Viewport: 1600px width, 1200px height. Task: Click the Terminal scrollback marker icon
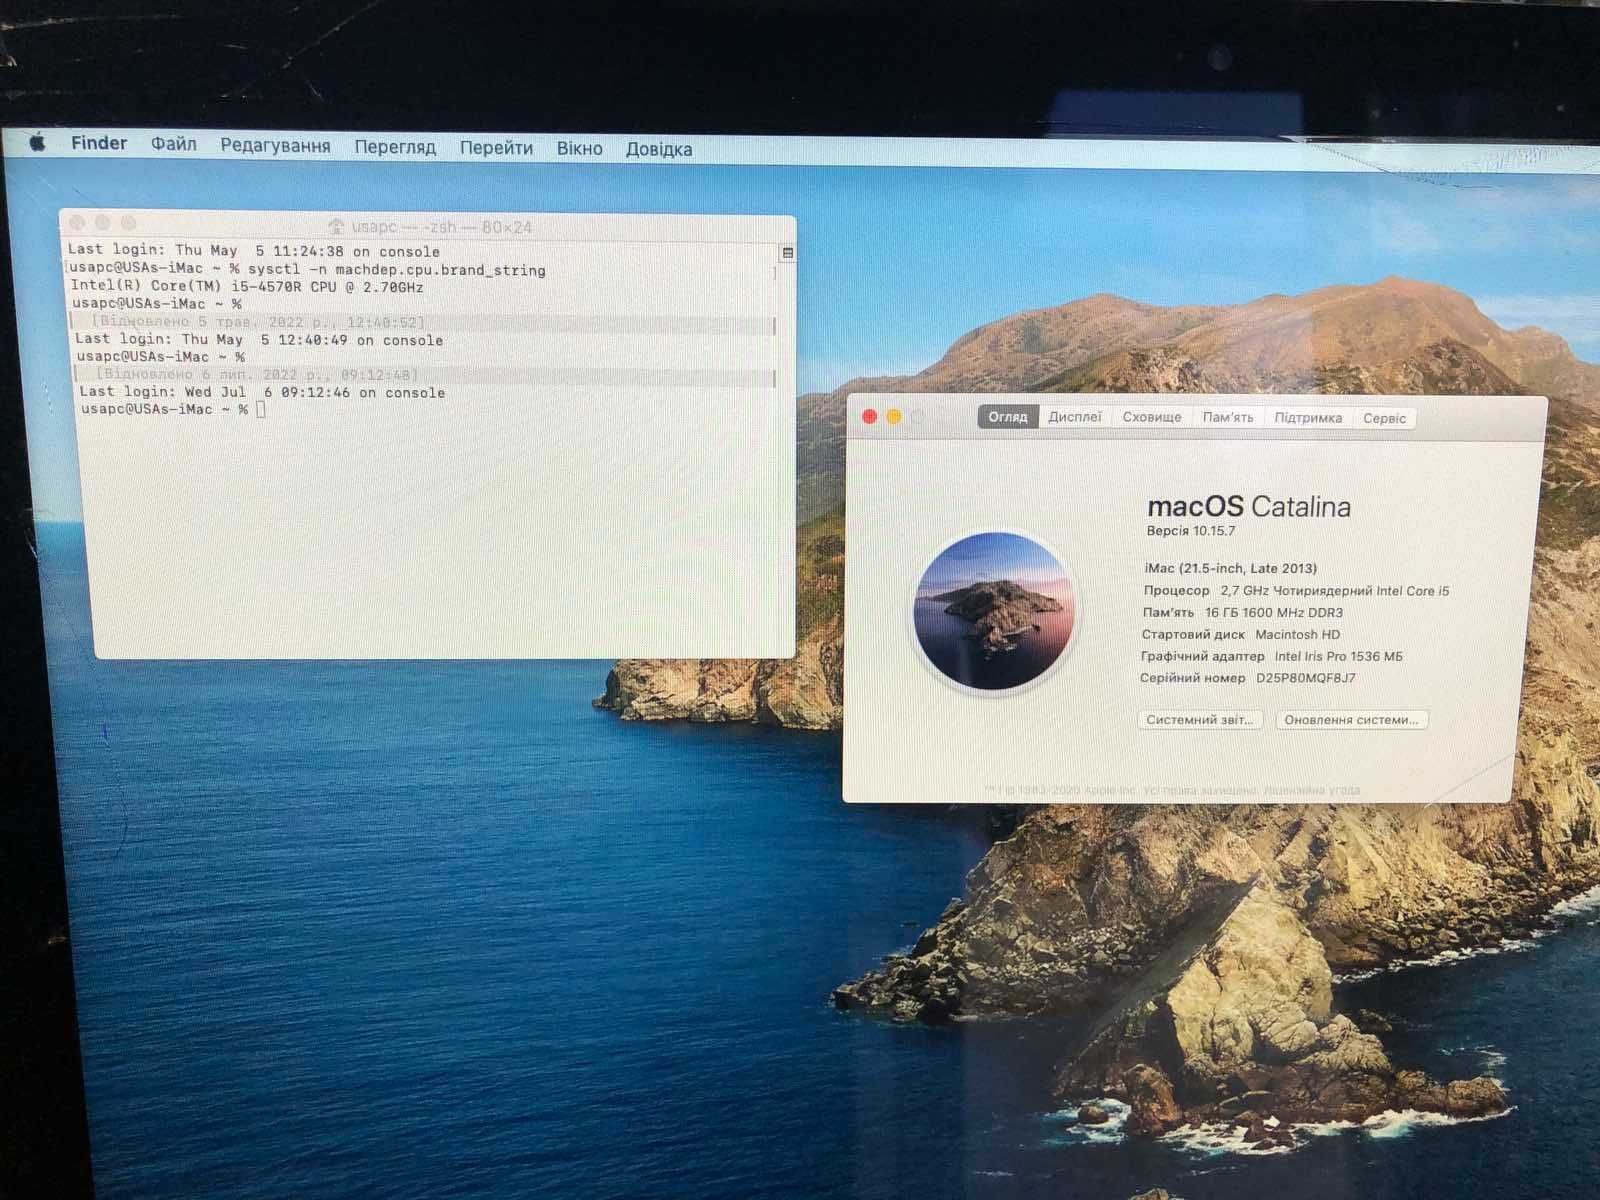point(788,253)
